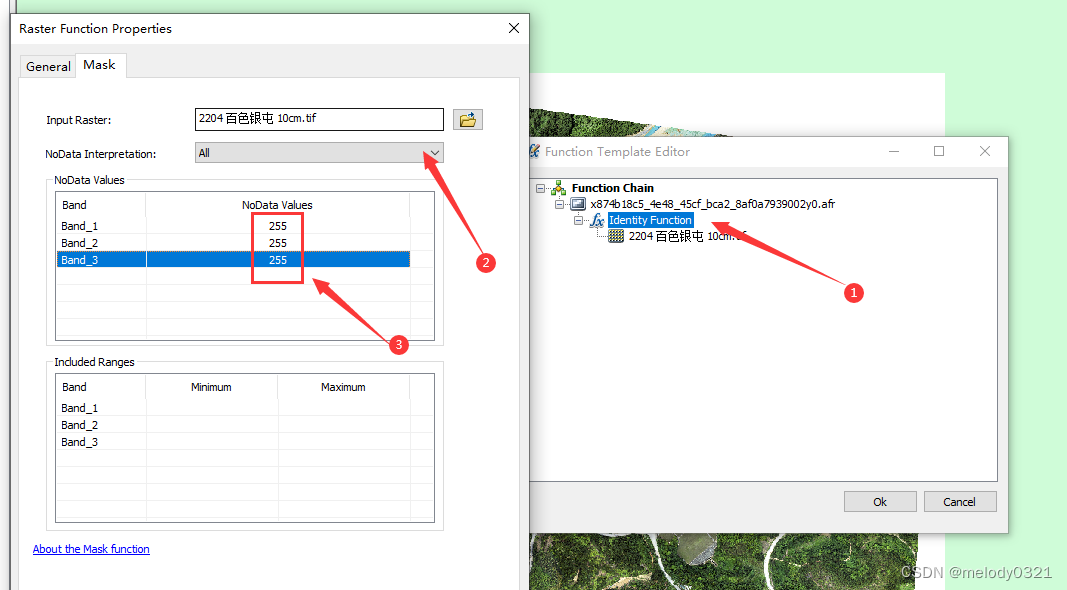Open the browse folder icon for Input Raster
Viewport: 1067px width, 590px height.
click(467, 120)
